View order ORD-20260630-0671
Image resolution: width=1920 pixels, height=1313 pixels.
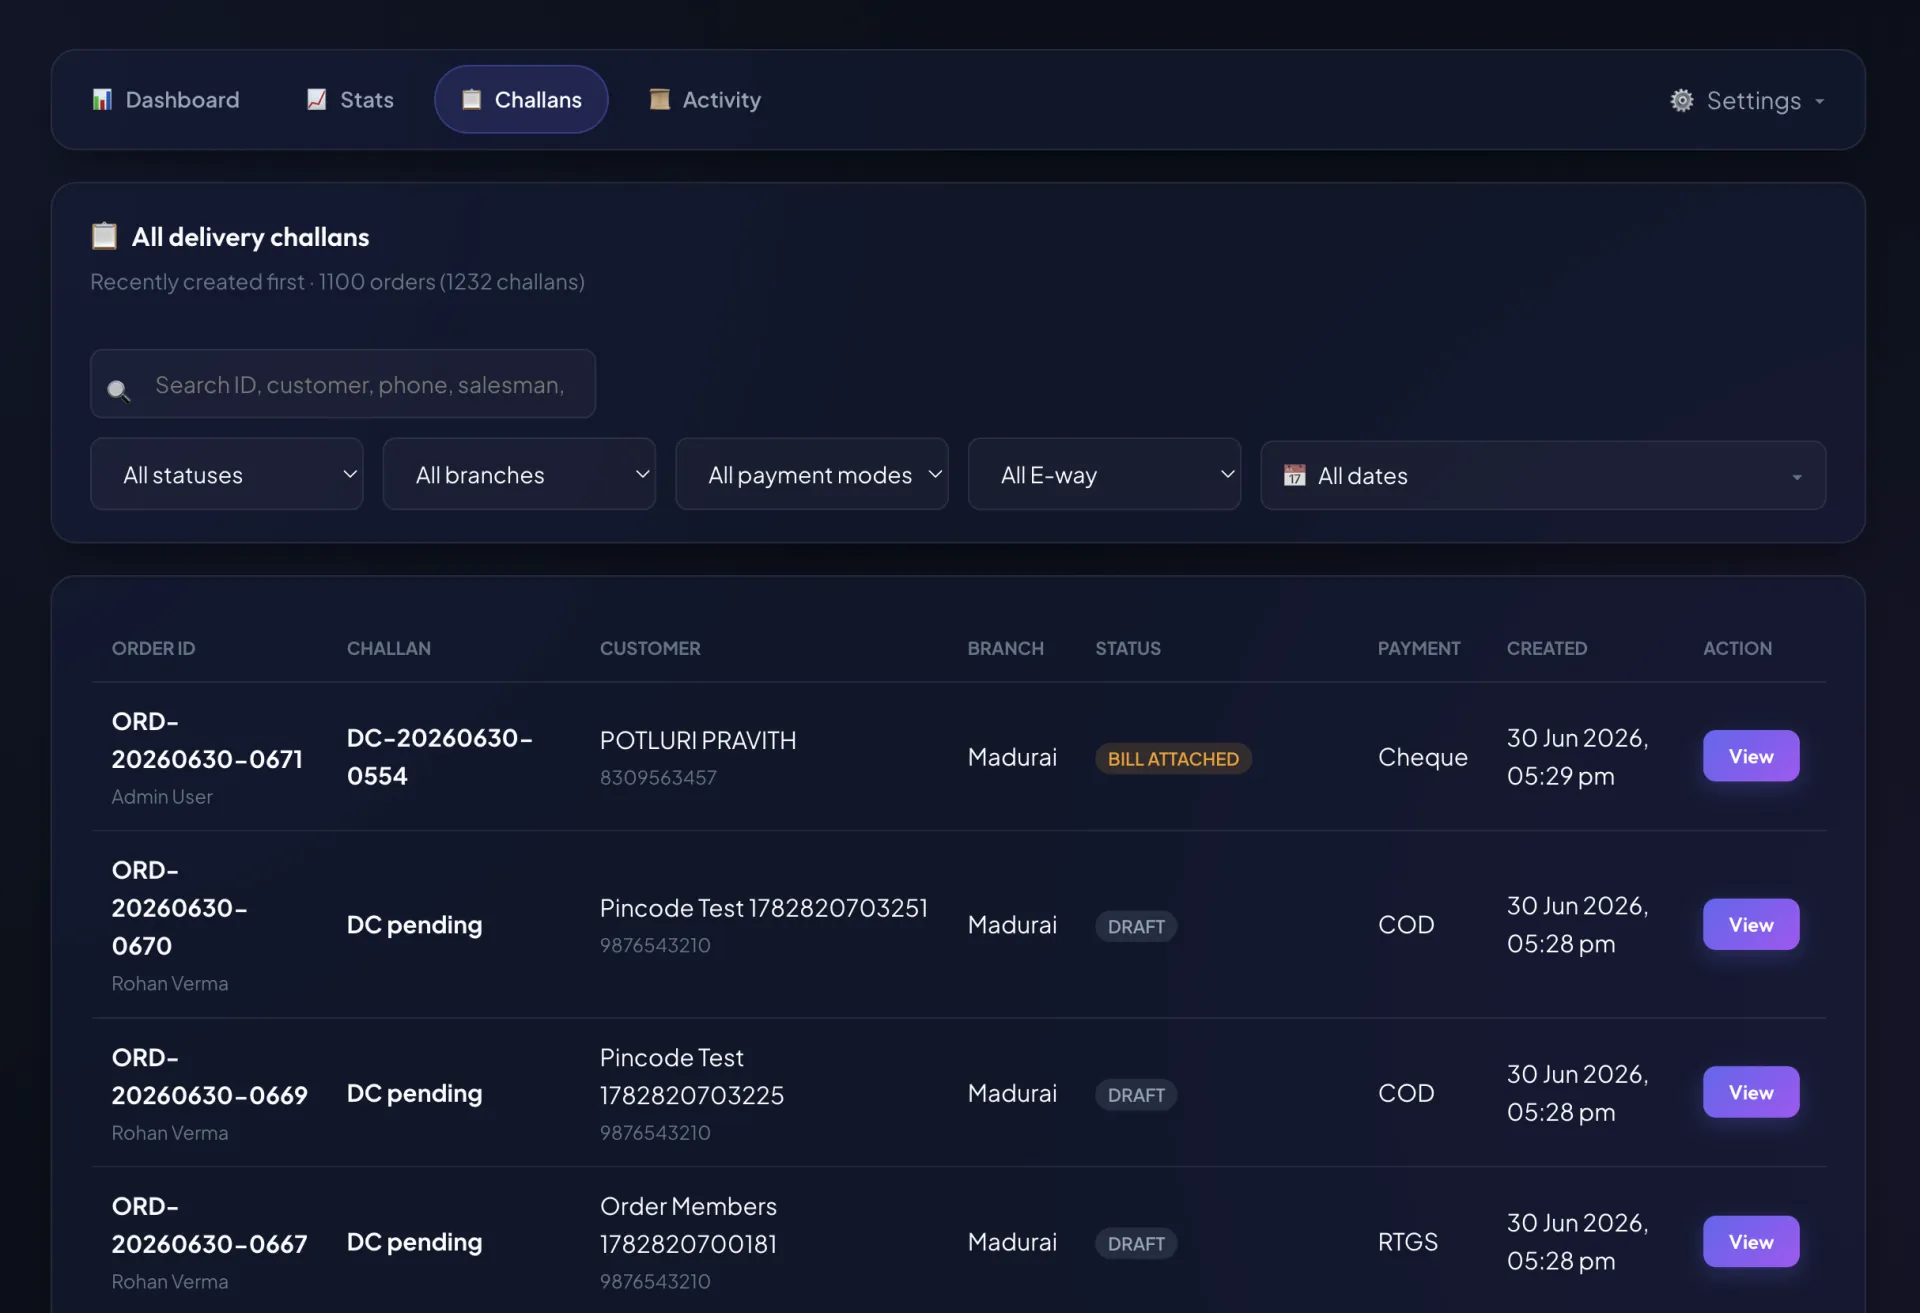[1751, 756]
